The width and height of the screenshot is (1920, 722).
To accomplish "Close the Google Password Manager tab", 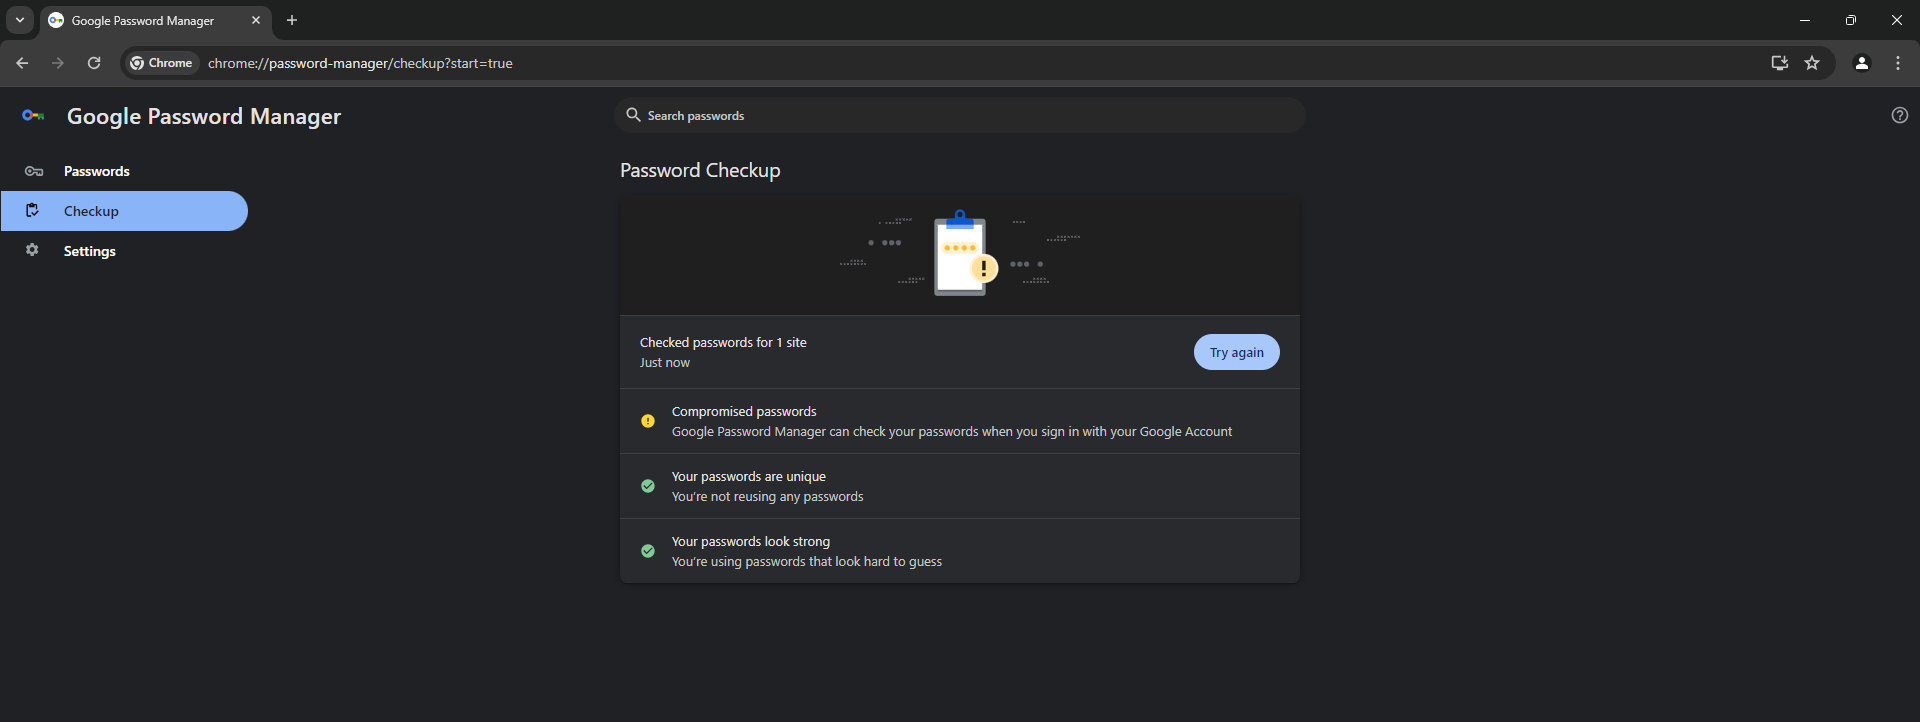I will [256, 20].
